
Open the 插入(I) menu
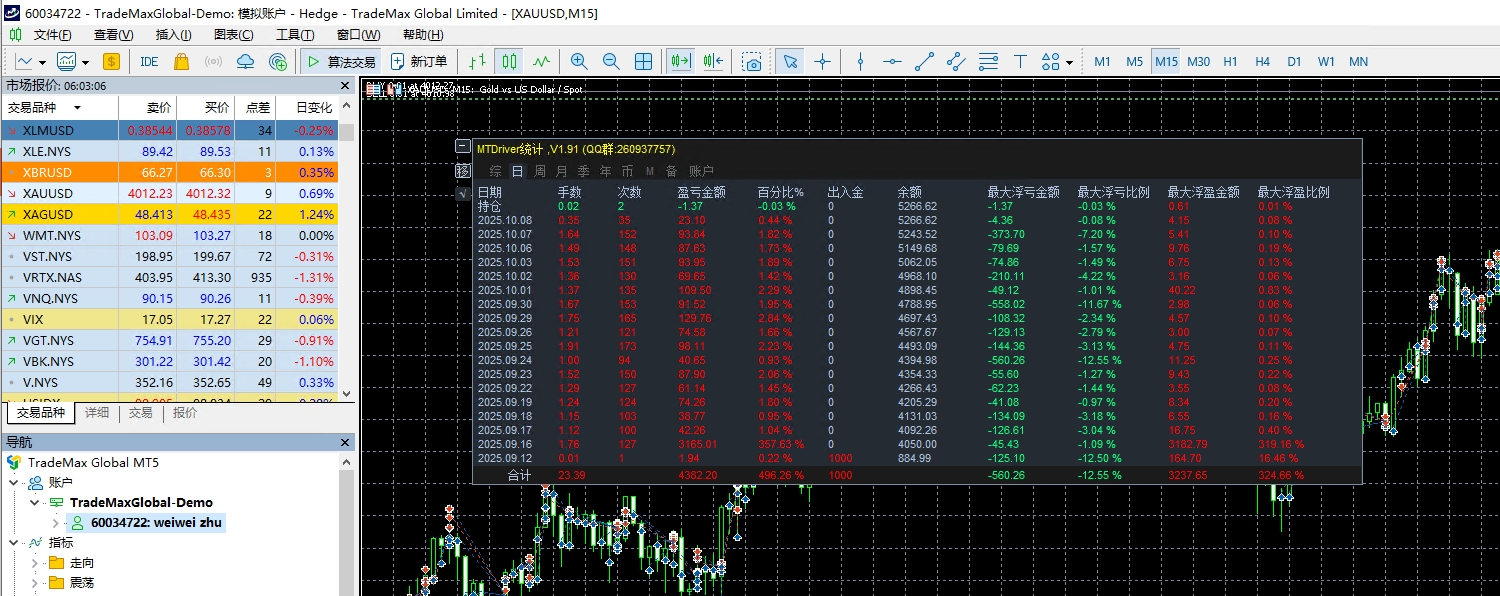tap(174, 35)
